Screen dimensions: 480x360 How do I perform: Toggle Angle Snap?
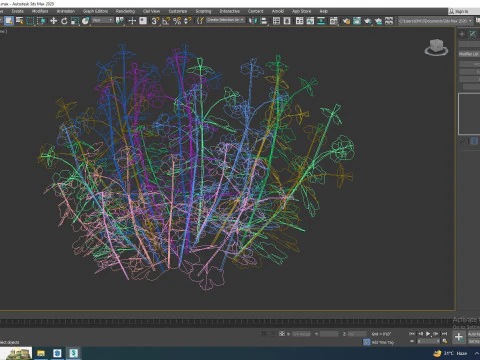point(166,21)
